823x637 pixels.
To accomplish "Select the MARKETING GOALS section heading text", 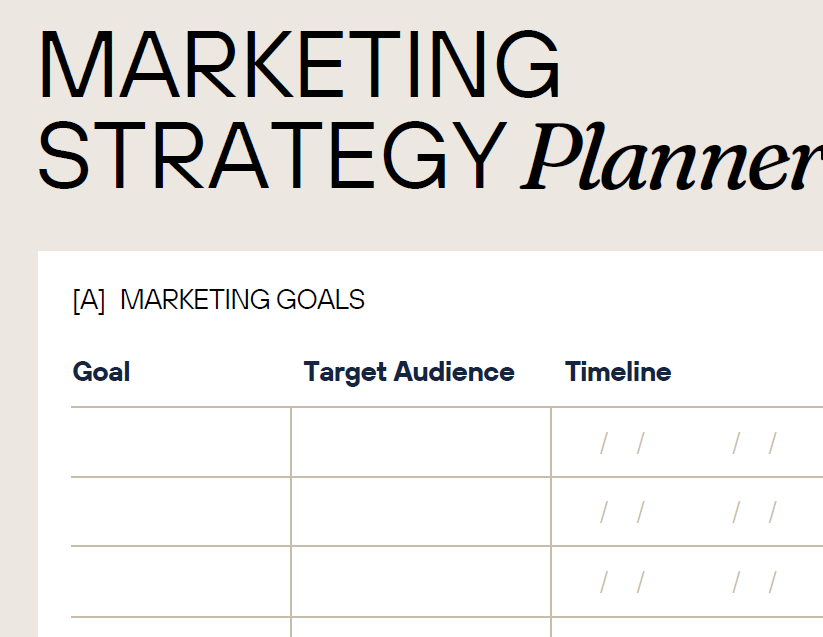I will pos(242,299).
